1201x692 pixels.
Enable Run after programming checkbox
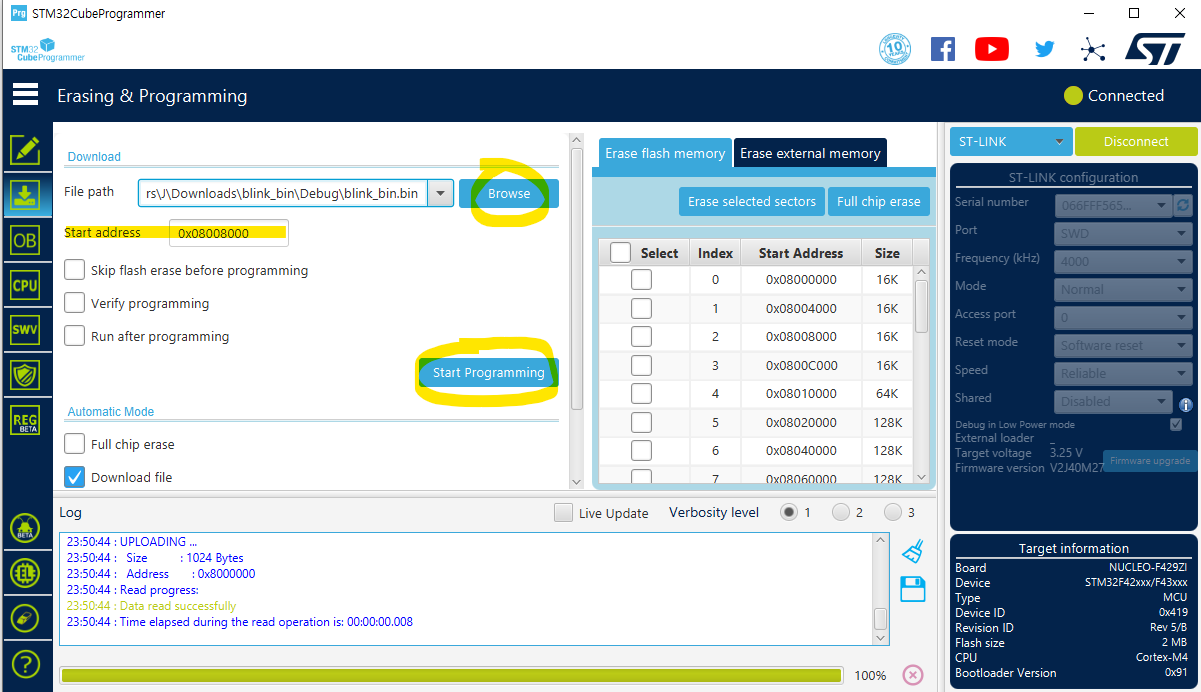tap(74, 336)
